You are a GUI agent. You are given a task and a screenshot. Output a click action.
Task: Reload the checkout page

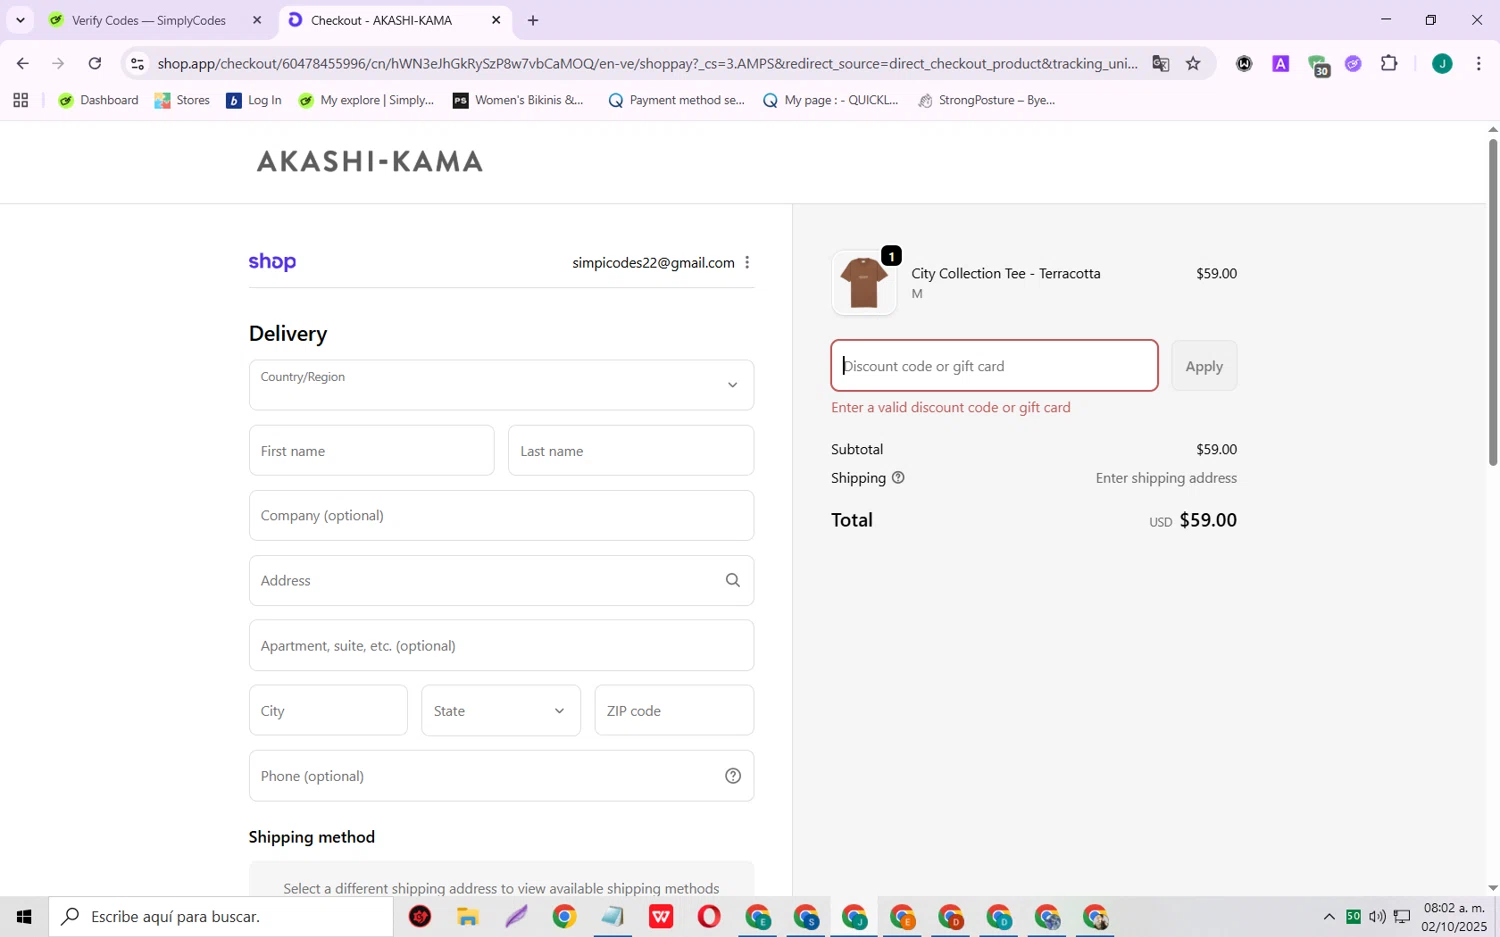click(x=94, y=64)
